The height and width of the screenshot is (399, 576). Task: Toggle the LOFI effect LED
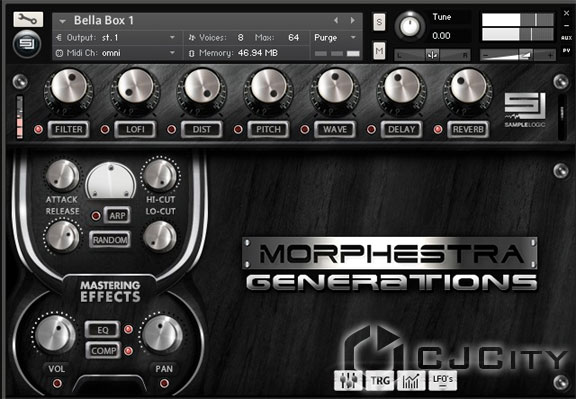[x=105, y=129]
